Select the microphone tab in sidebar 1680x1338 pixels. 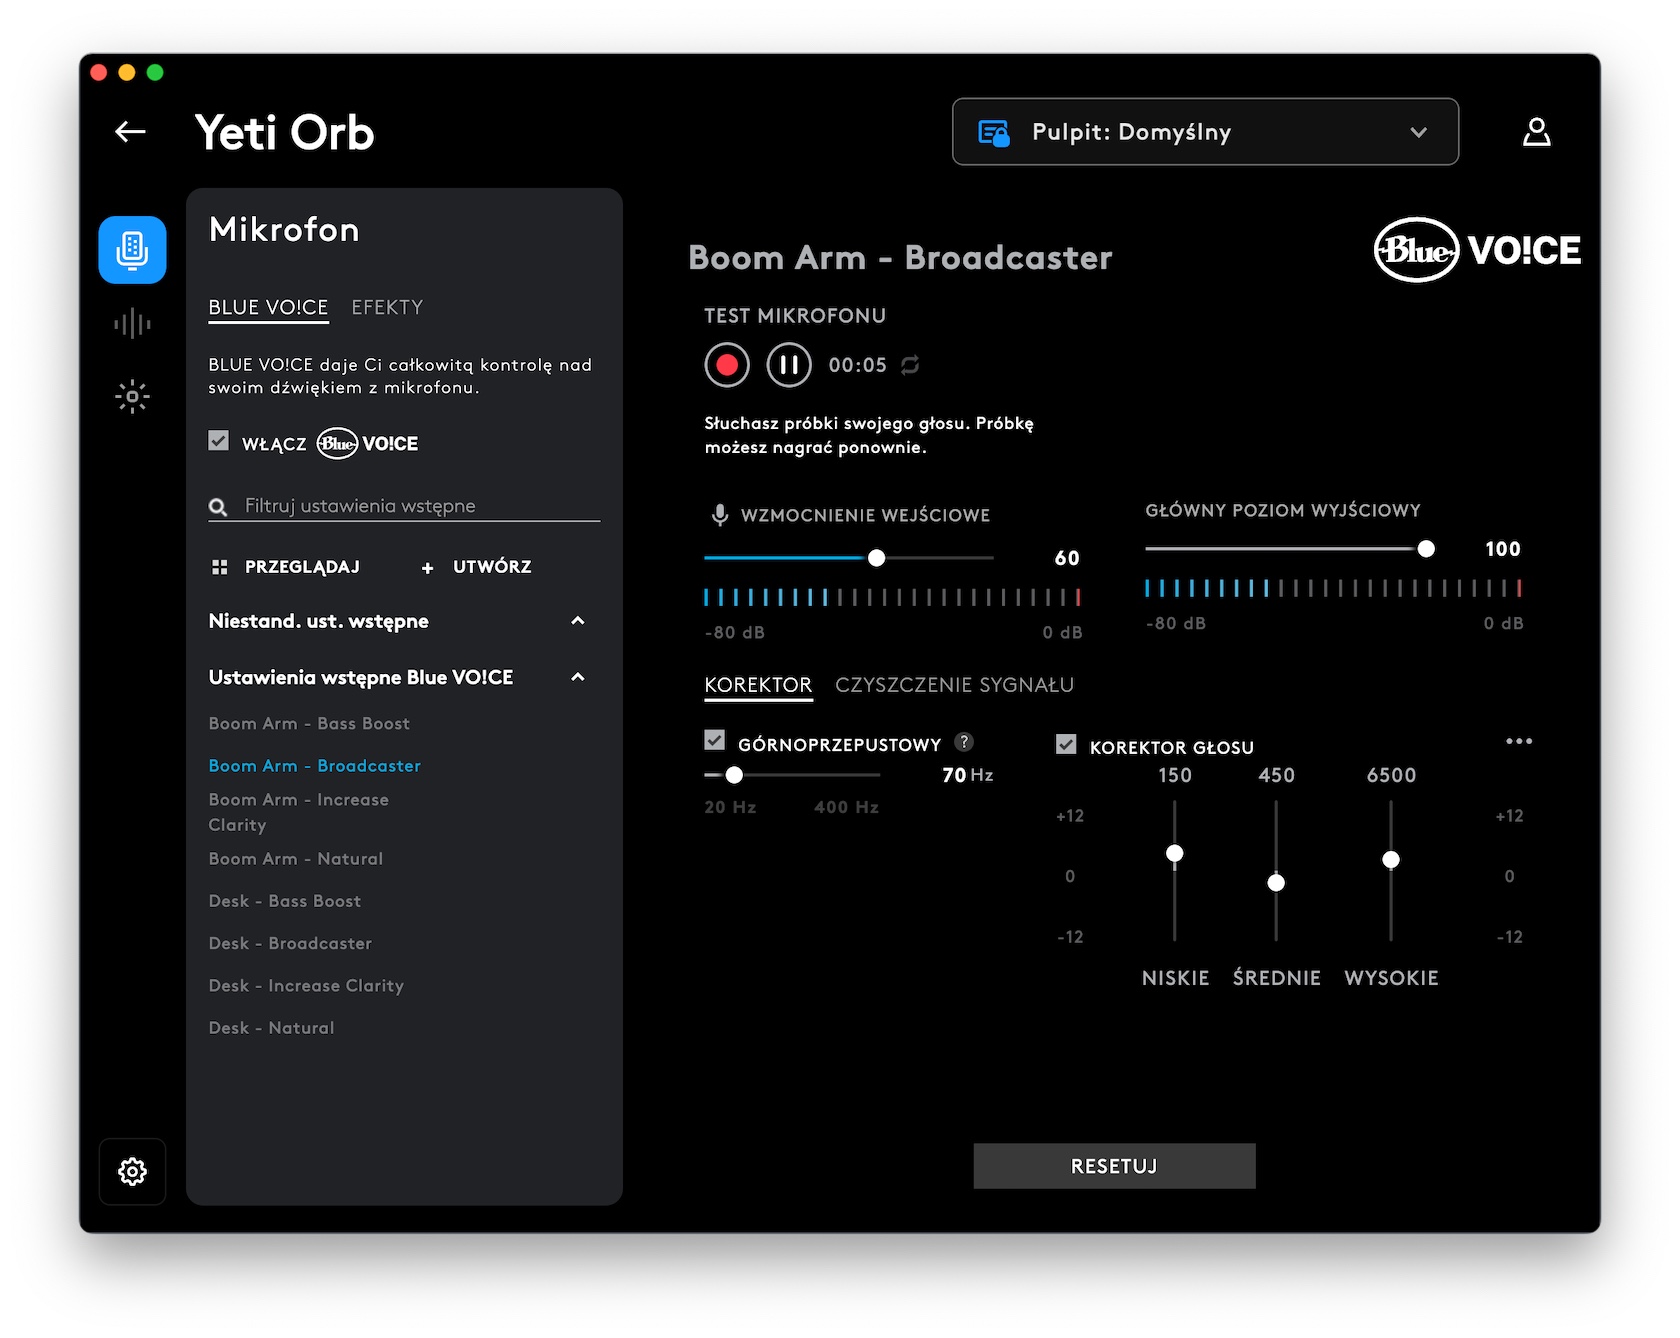[x=132, y=250]
